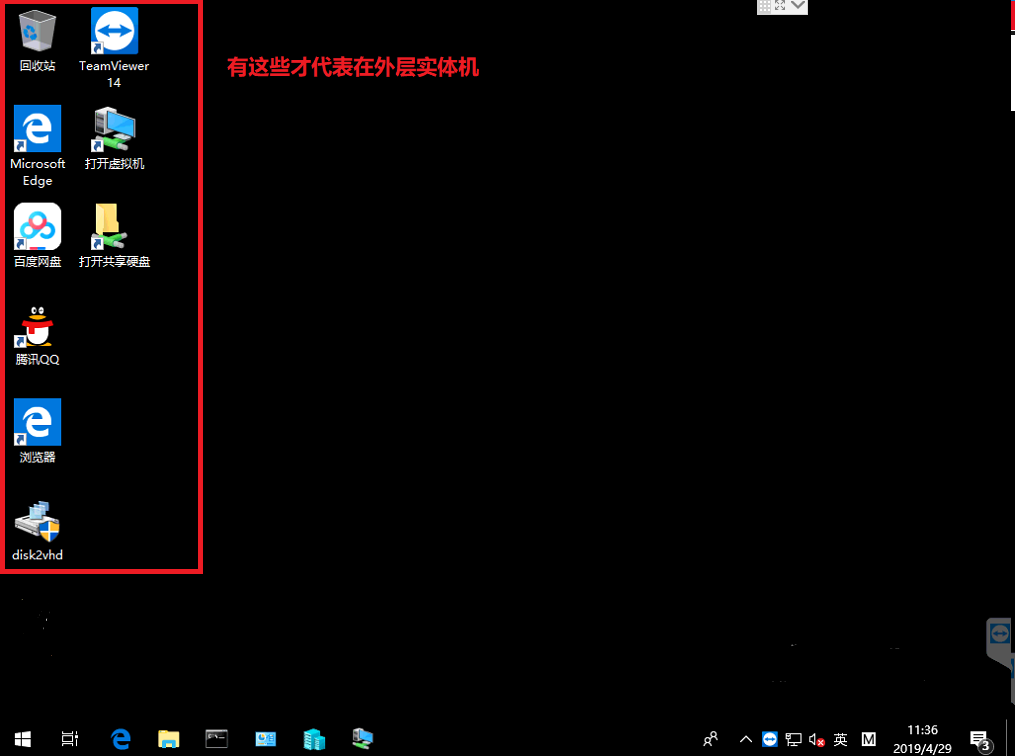Open Task View on the taskbar
The width and height of the screenshot is (1015, 756).
click(x=70, y=739)
